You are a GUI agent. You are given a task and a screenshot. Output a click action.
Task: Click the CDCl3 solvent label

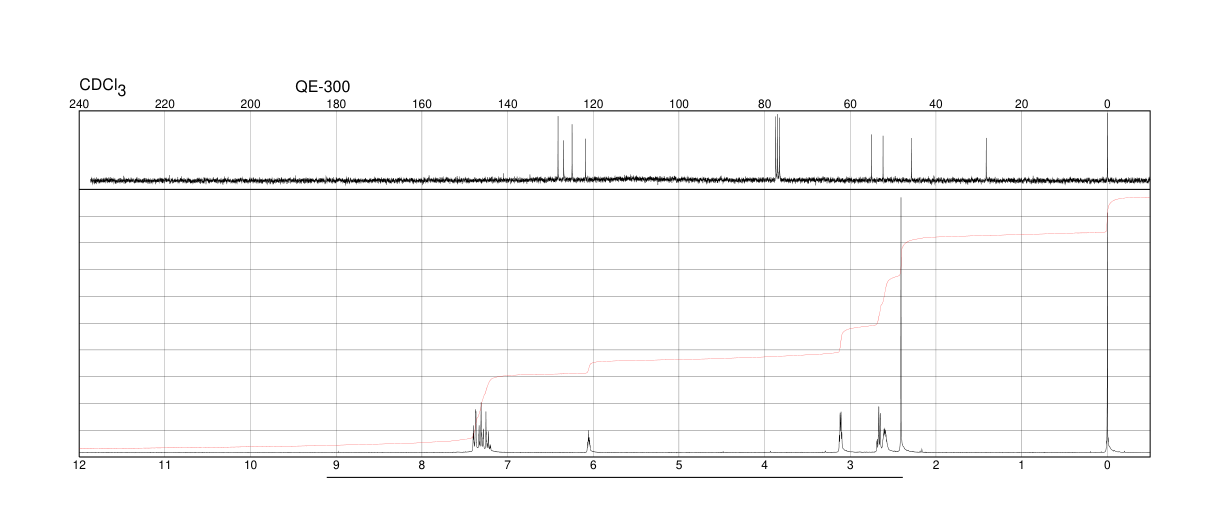tap(103, 87)
